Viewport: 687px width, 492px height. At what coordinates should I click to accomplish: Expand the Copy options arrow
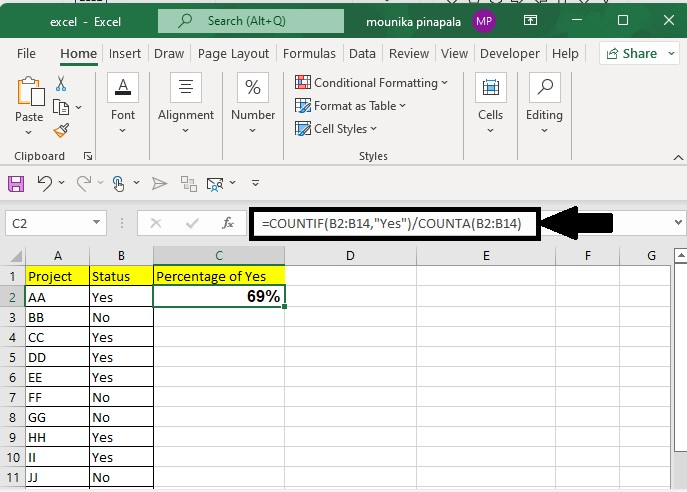click(x=78, y=107)
